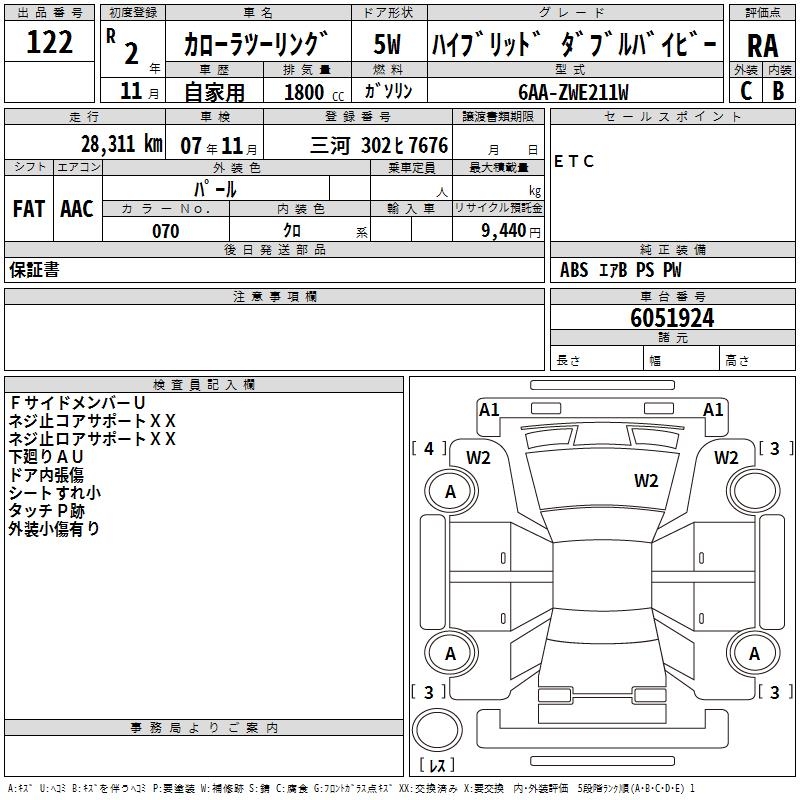
Task: Click door shape value "5W"
Action: pyautogui.click(x=388, y=44)
